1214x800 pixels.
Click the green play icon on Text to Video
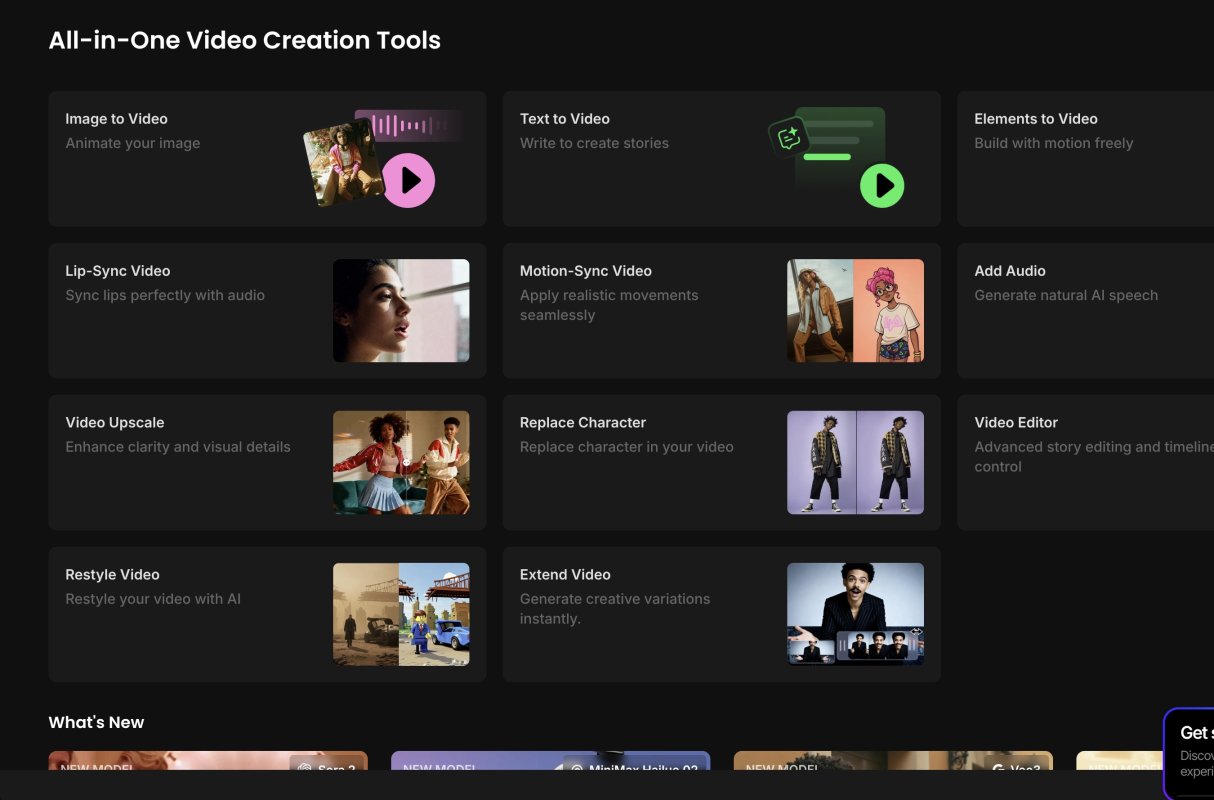[x=882, y=185]
